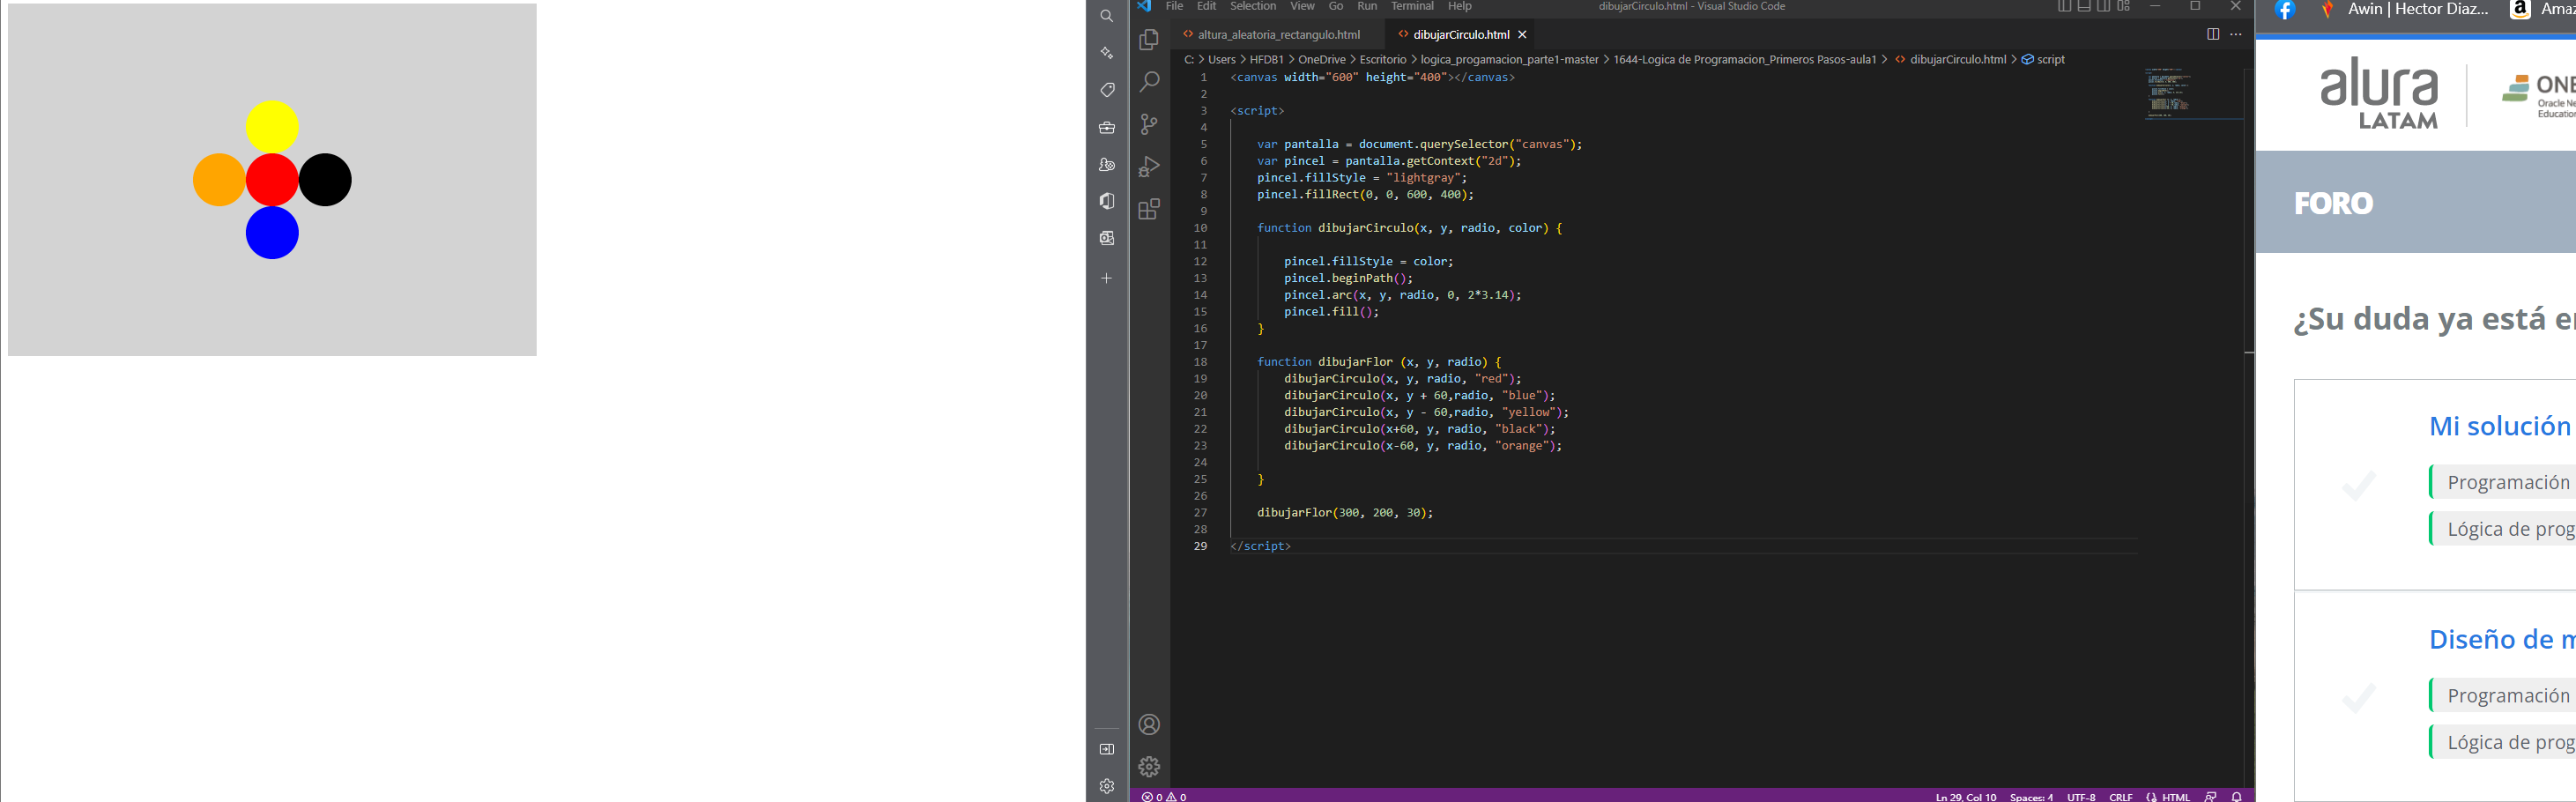Click the Facebook bookmark icon
2576x802 pixels.
click(x=2285, y=10)
